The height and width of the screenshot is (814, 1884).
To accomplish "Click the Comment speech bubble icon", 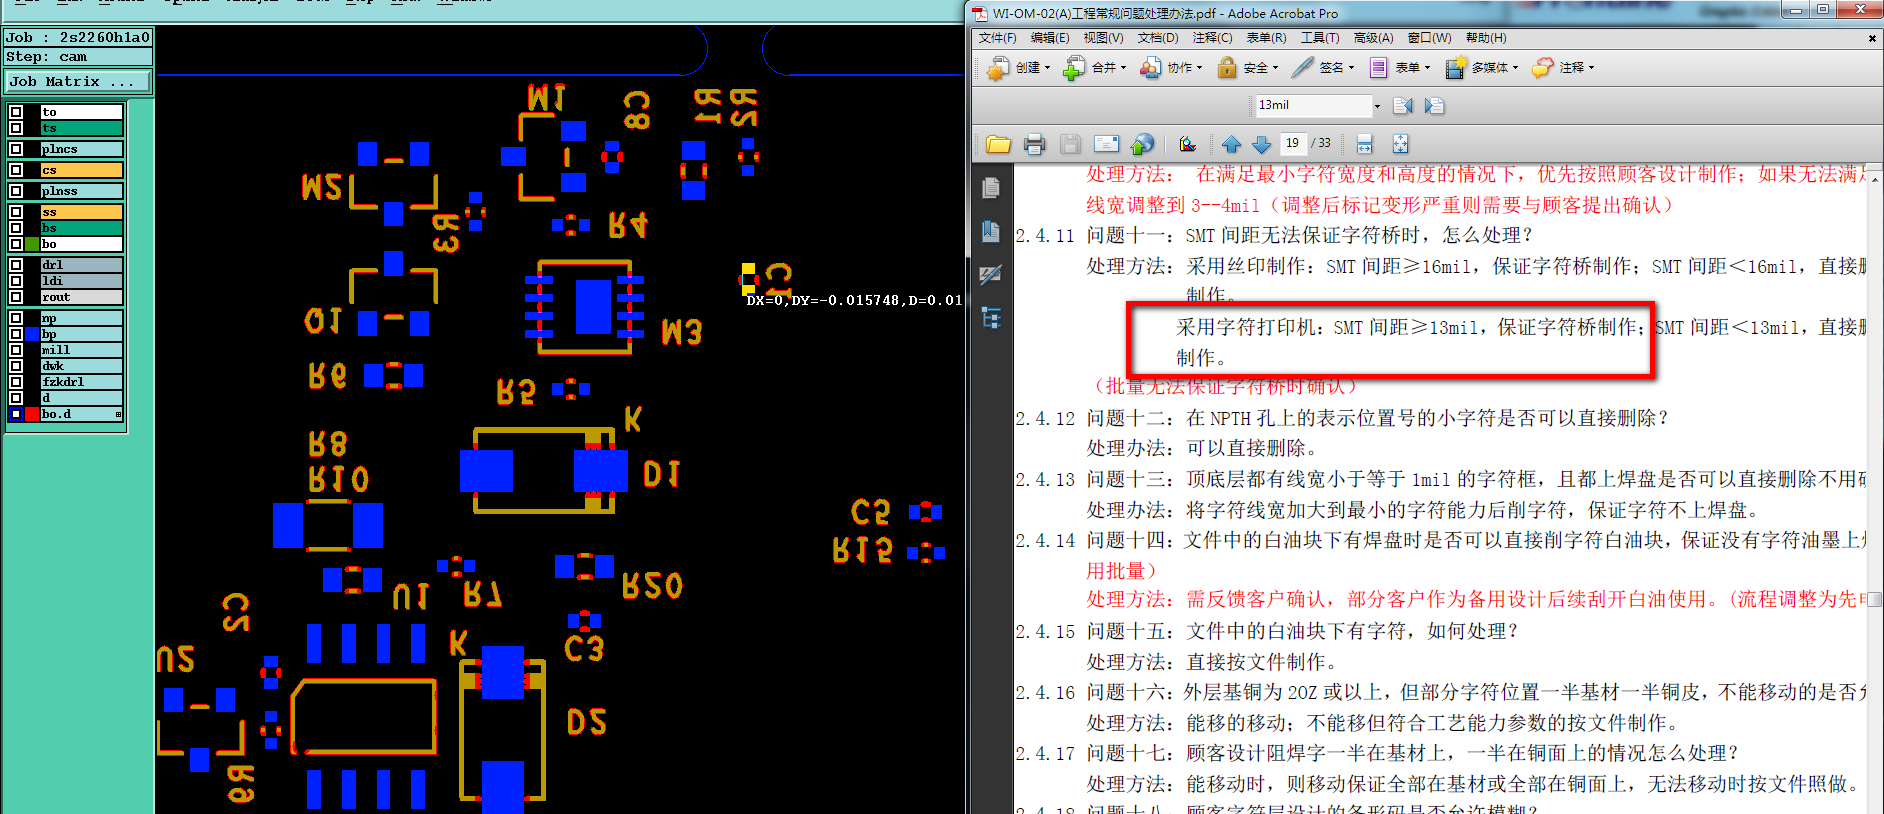I will [x=1543, y=68].
